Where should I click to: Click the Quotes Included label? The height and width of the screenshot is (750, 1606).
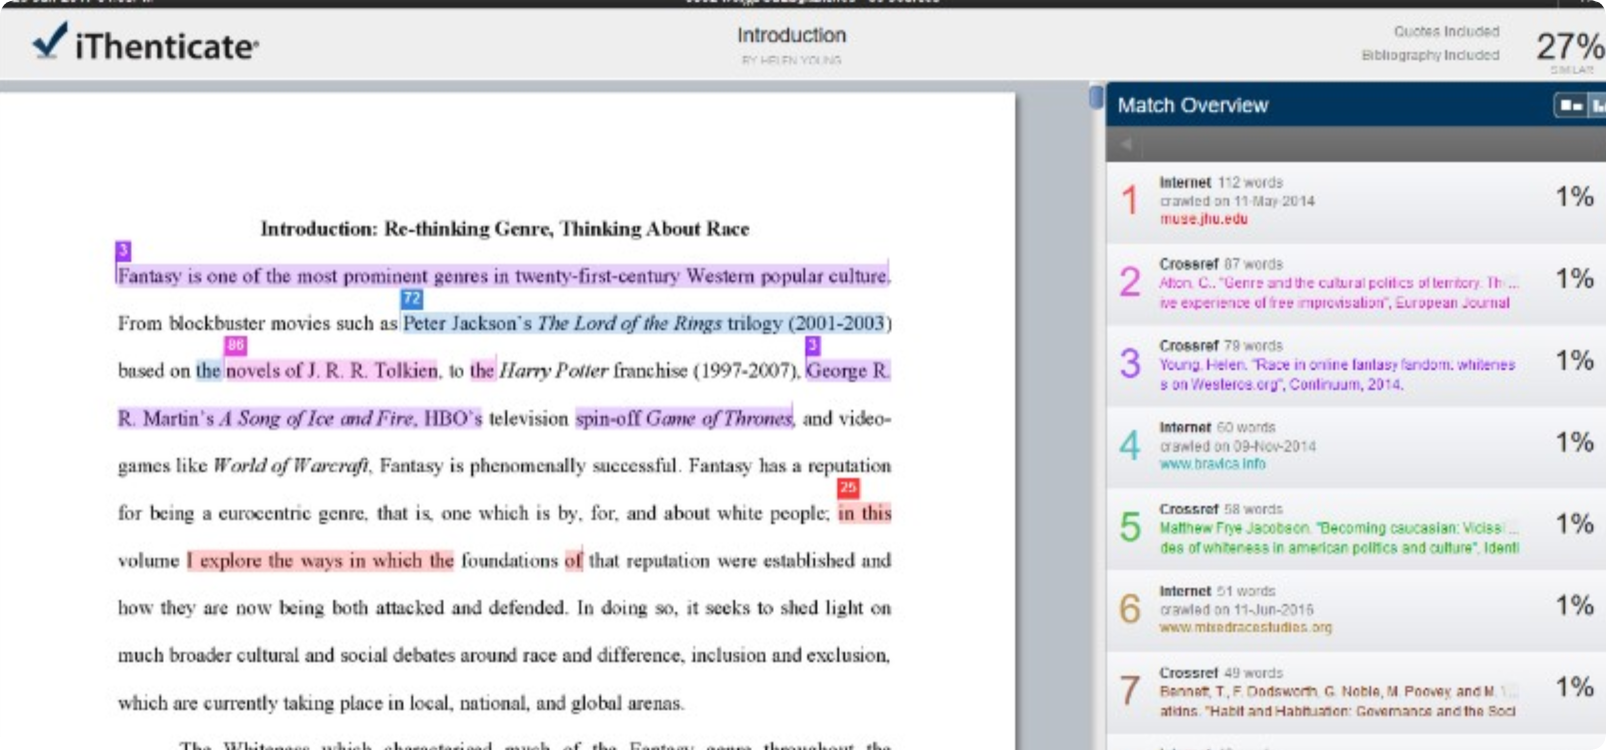click(1446, 32)
